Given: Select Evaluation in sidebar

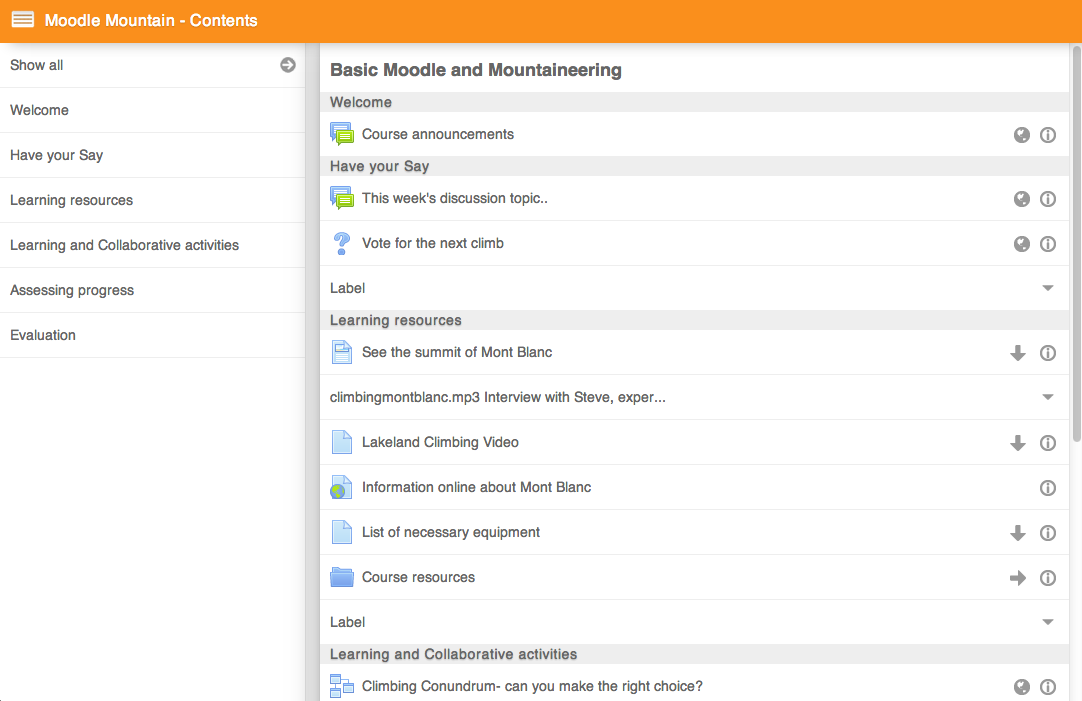Looking at the screenshot, I should [x=153, y=335].
